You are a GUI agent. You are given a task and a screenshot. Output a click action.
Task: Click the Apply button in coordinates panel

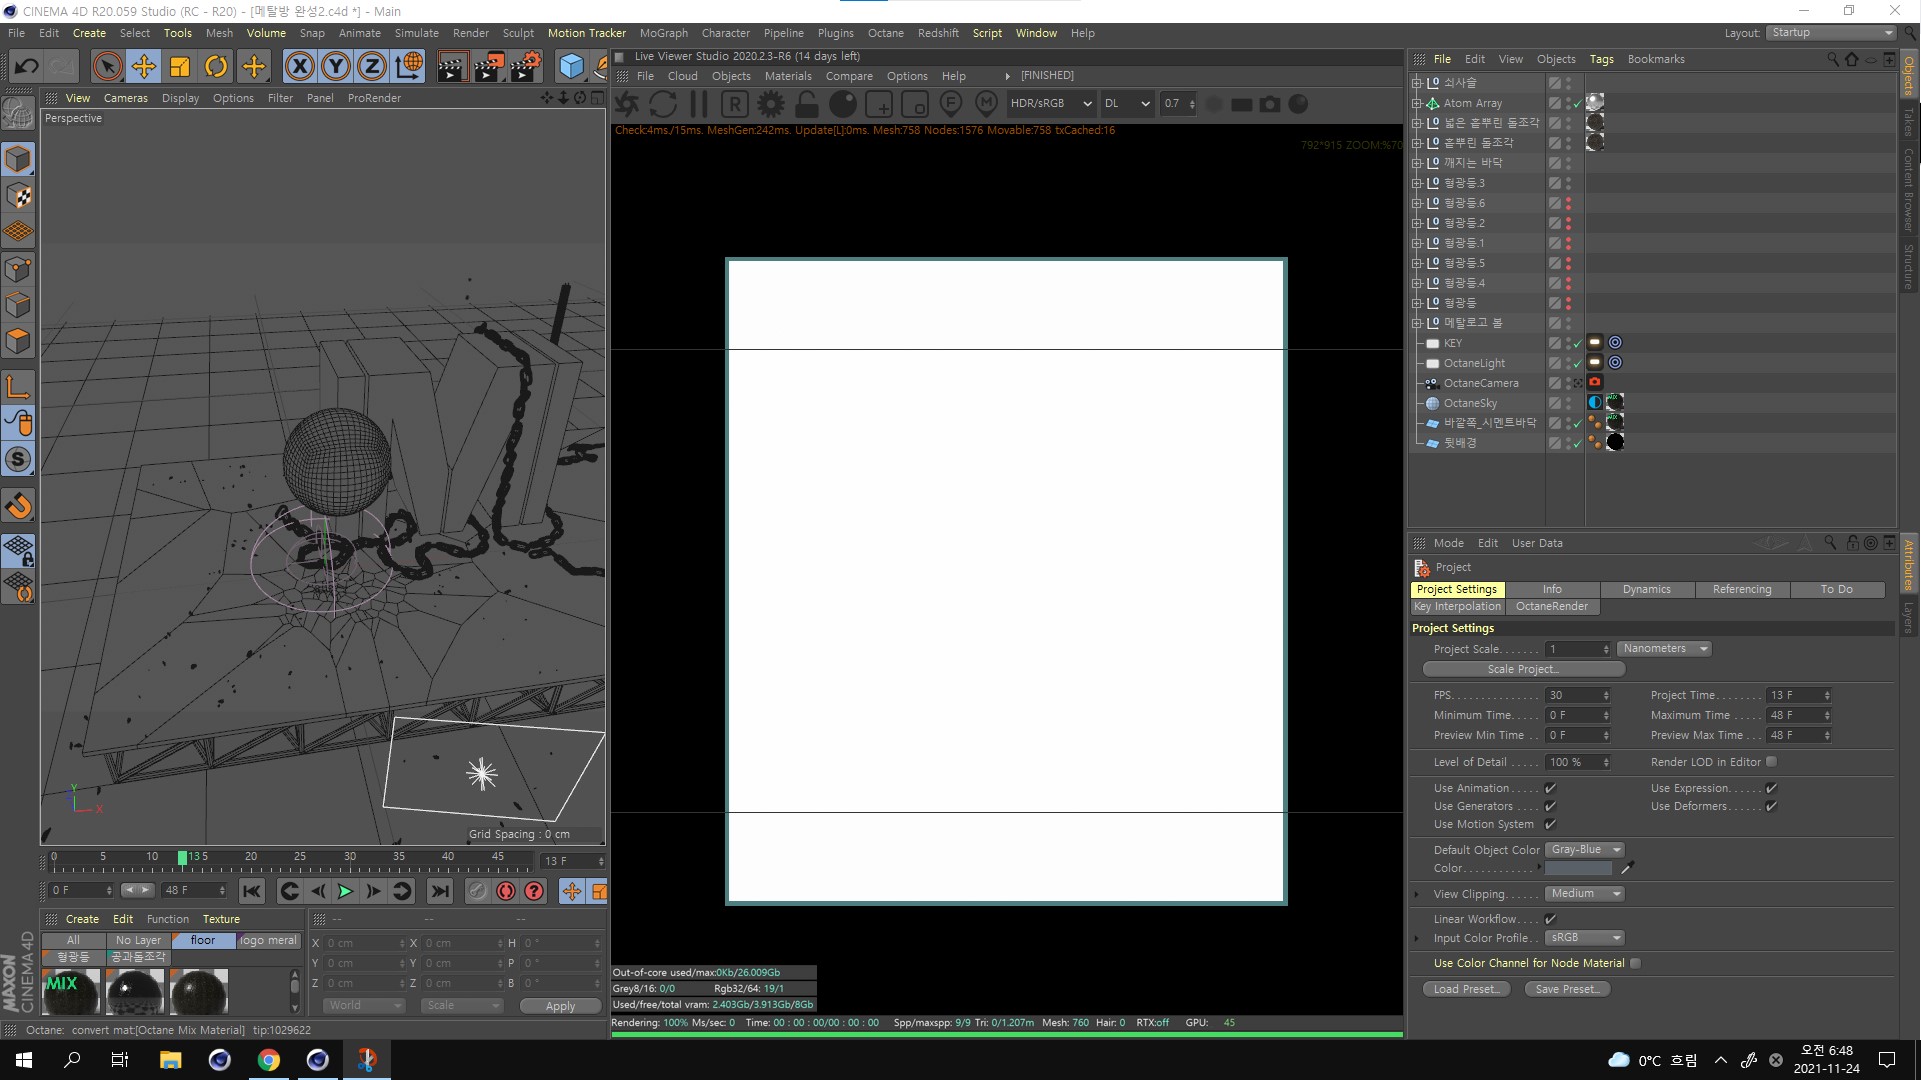point(560,1006)
